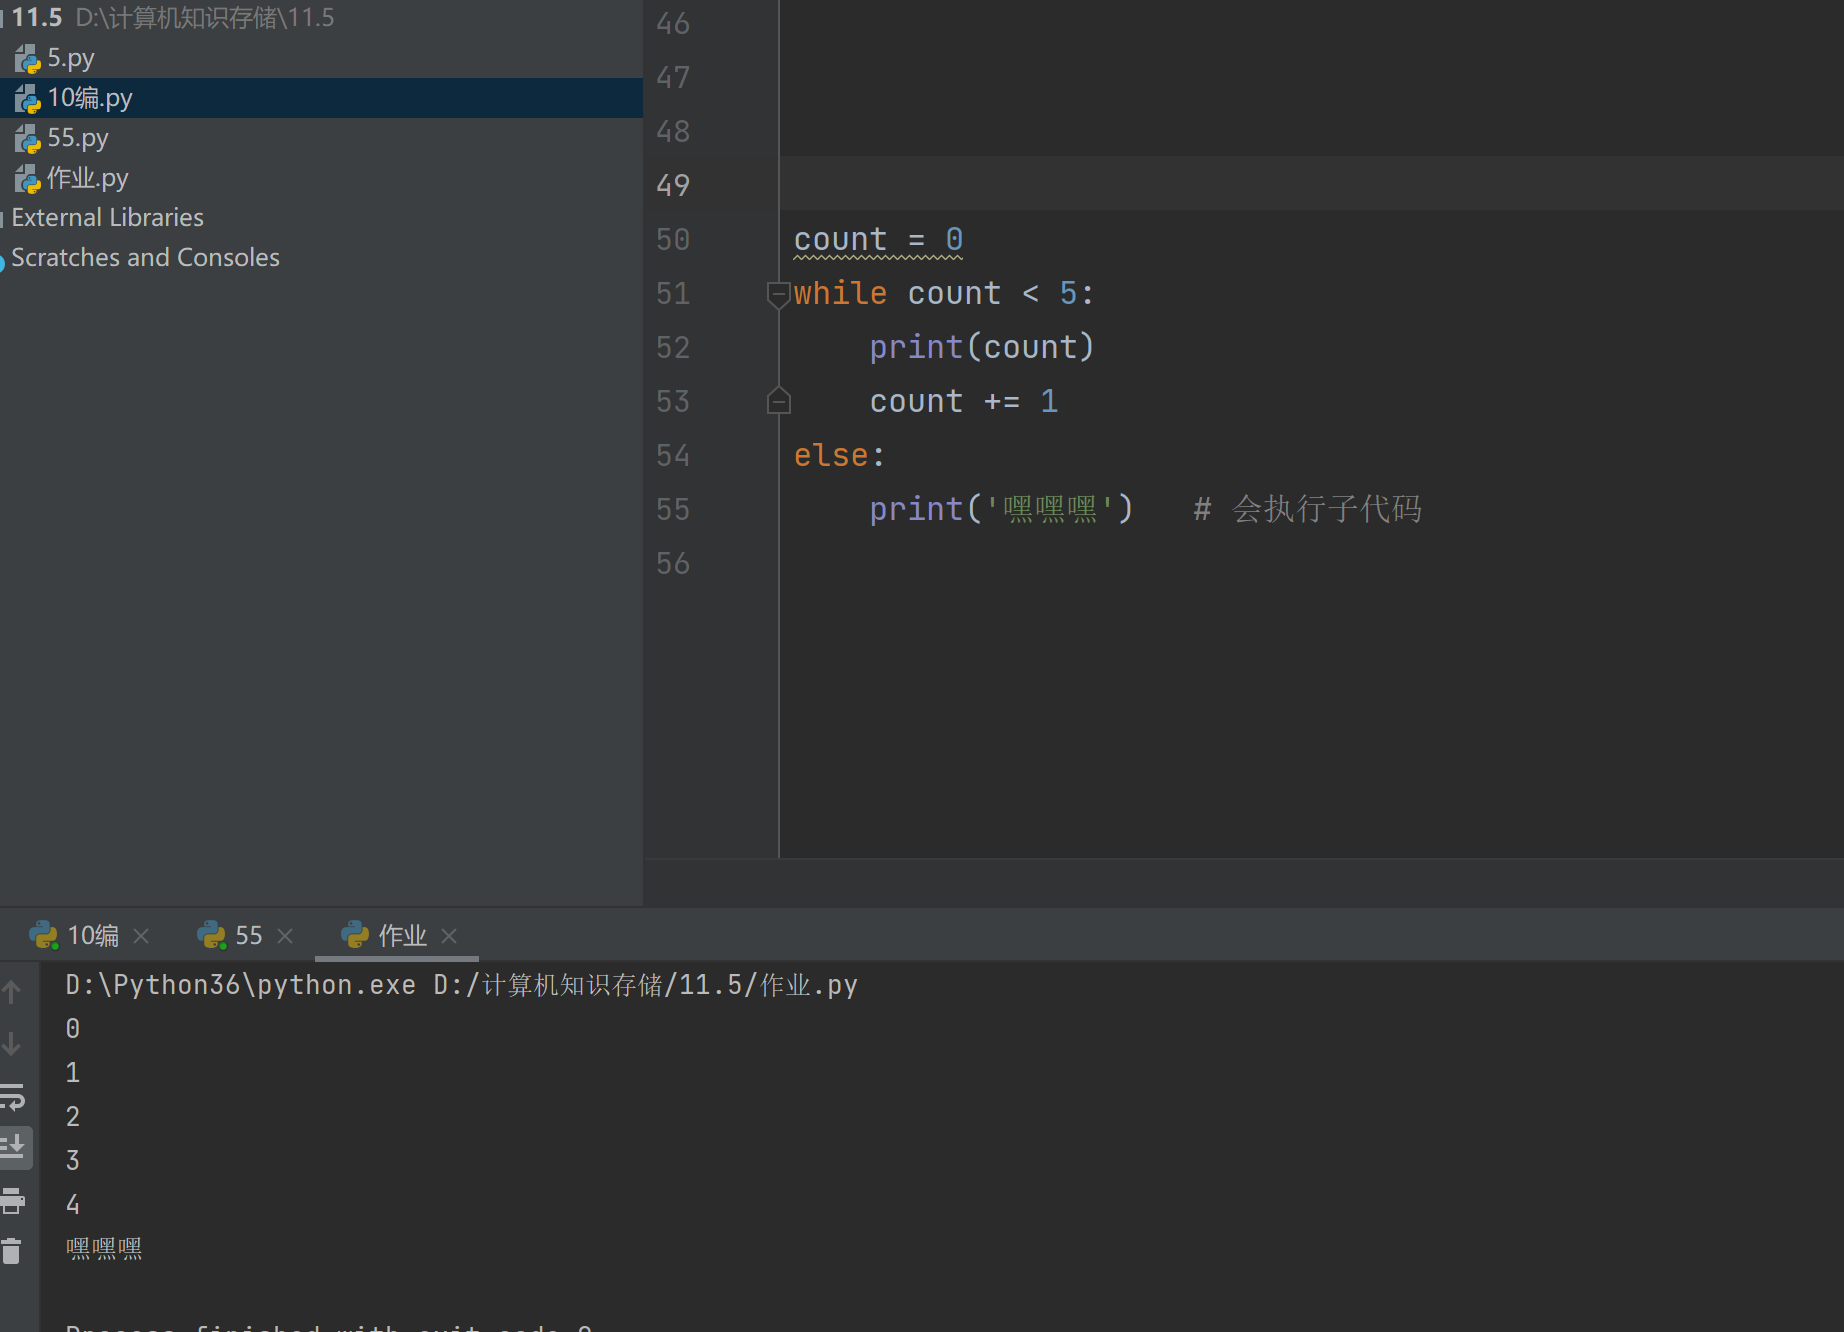Click the Python file icon of 55.py
The image size is (1844, 1332).
pos(27,139)
